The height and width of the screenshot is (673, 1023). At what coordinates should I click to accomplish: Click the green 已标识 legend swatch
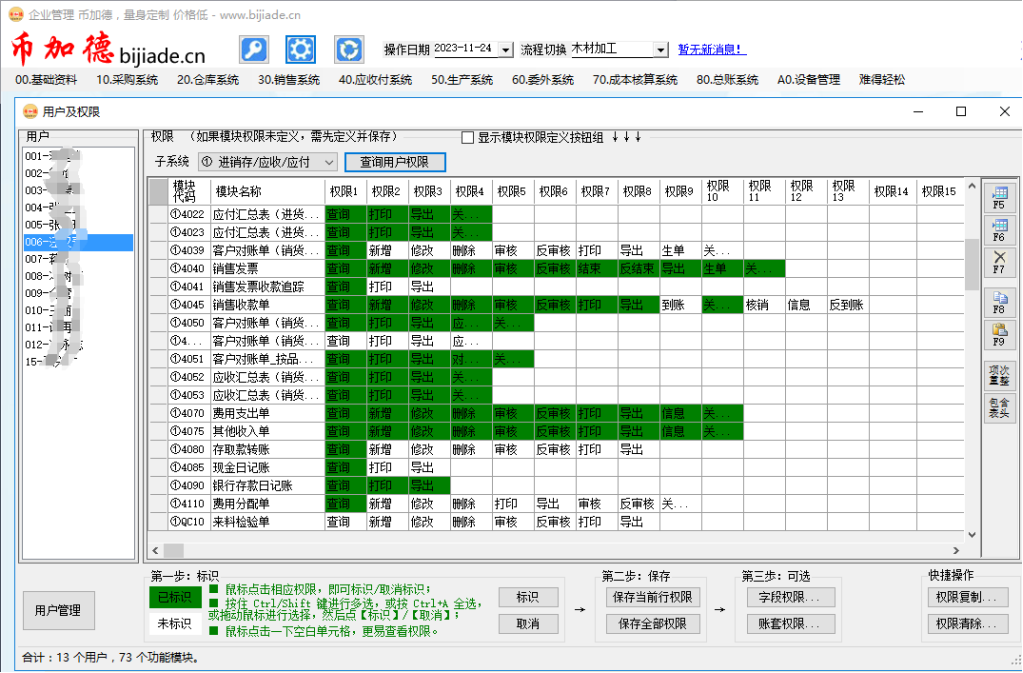[175, 597]
